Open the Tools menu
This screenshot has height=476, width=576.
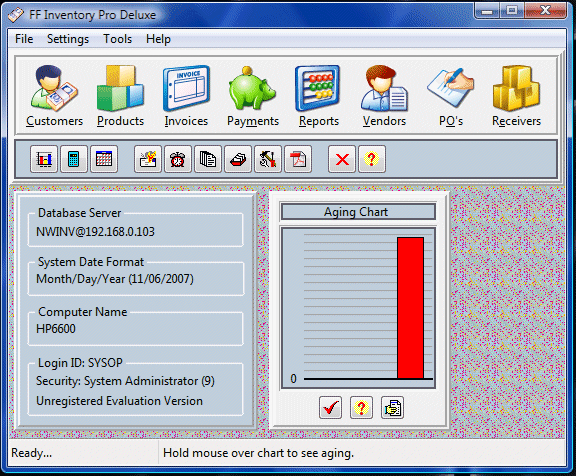point(118,39)
